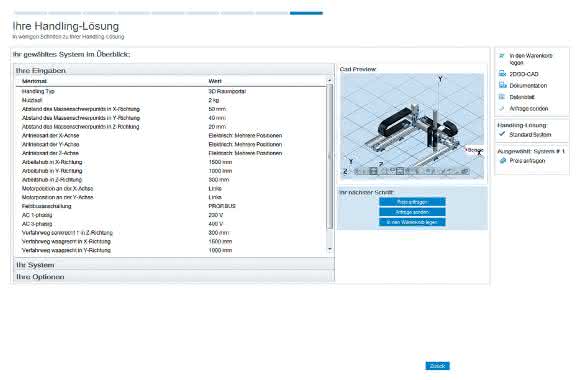Image resolution: width=580 pixels, height=380 pixels.
Task: Click the Wert column header
Action: click(215, 81)
